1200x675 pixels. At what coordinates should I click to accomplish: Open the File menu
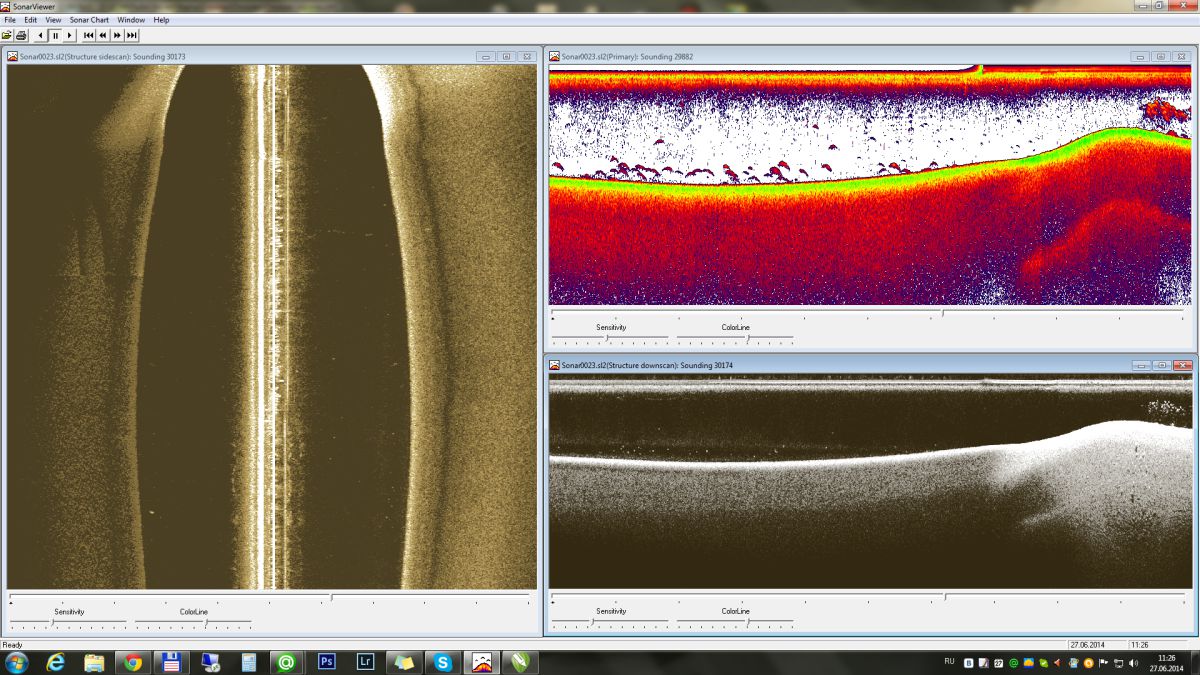[x=10, y=20]
